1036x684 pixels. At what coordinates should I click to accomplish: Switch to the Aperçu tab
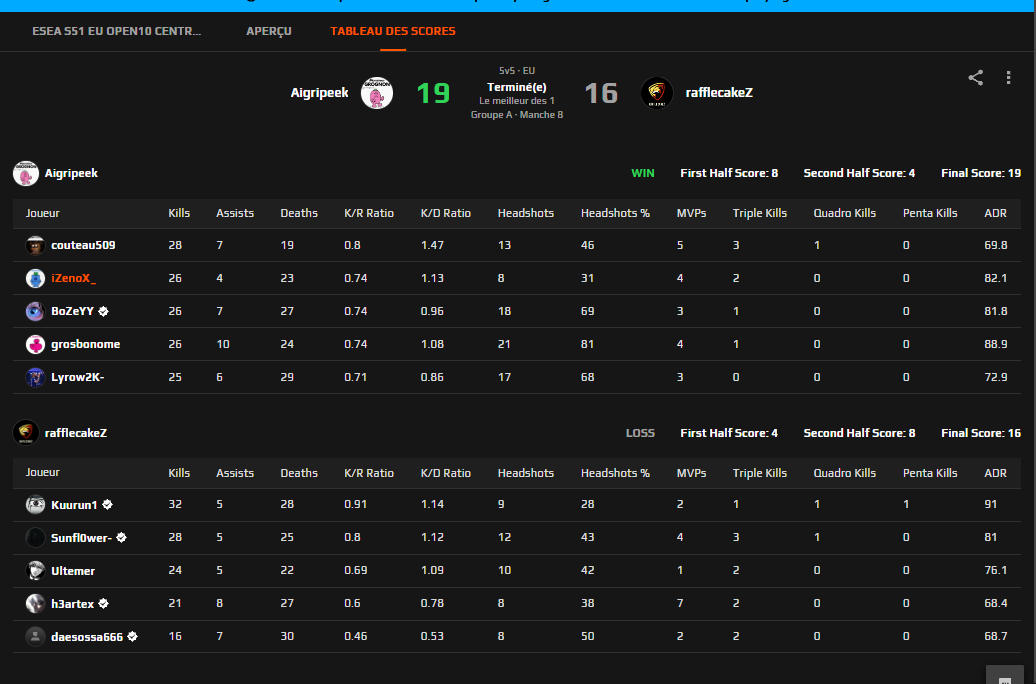click(x=269, y=31)
